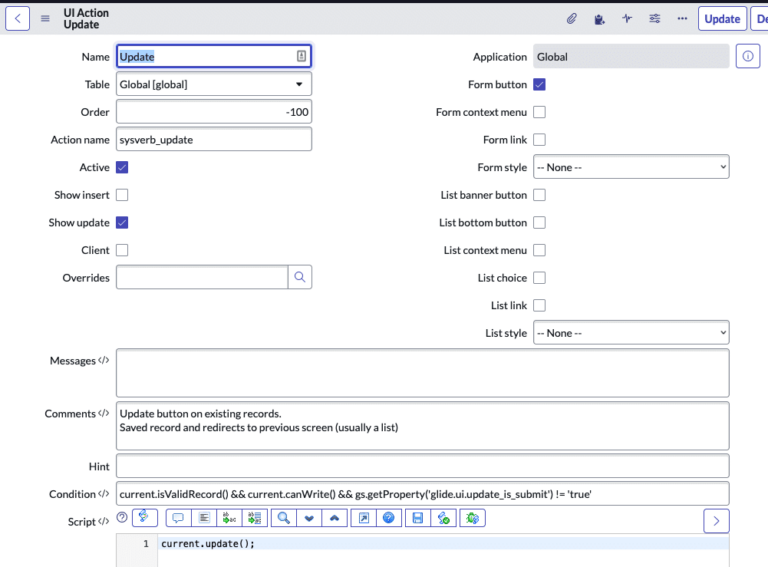The width and height of the screenshot is (768, 567).
Task: Click the script help question-mark circle
Action: (x=122, y=517)
